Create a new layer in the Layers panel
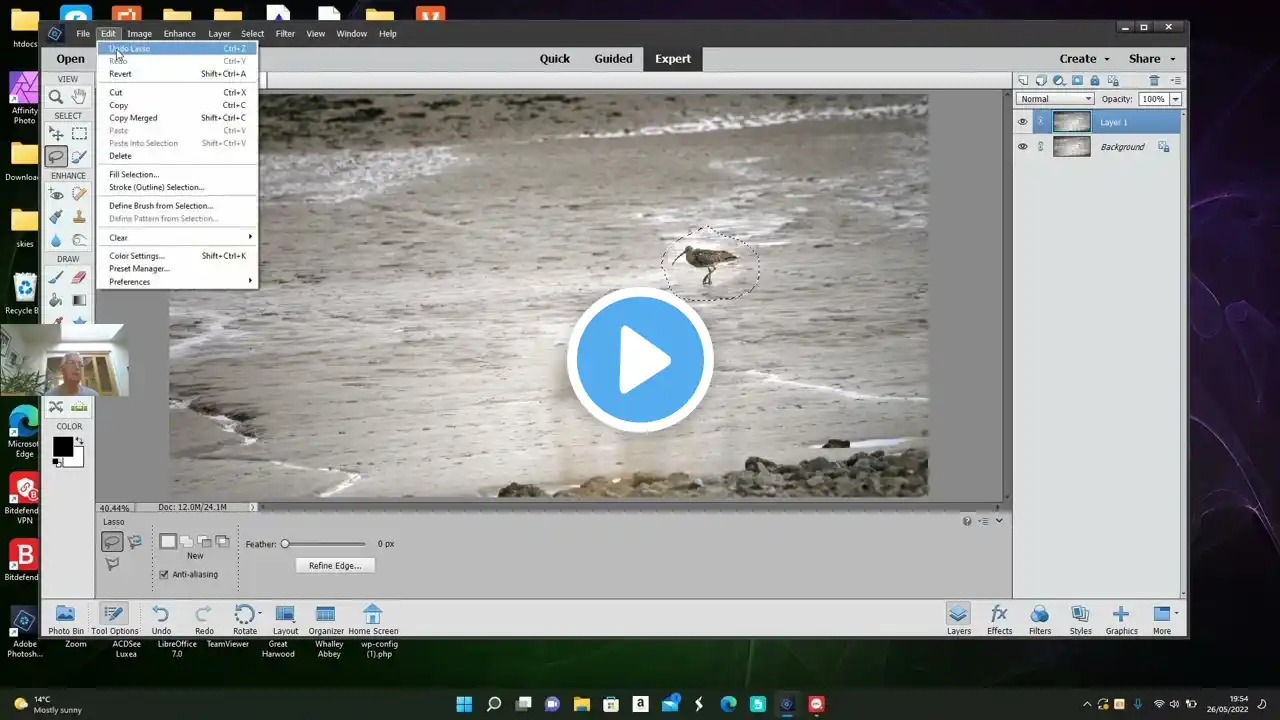1280x720 pixels. pos(1023,81)
